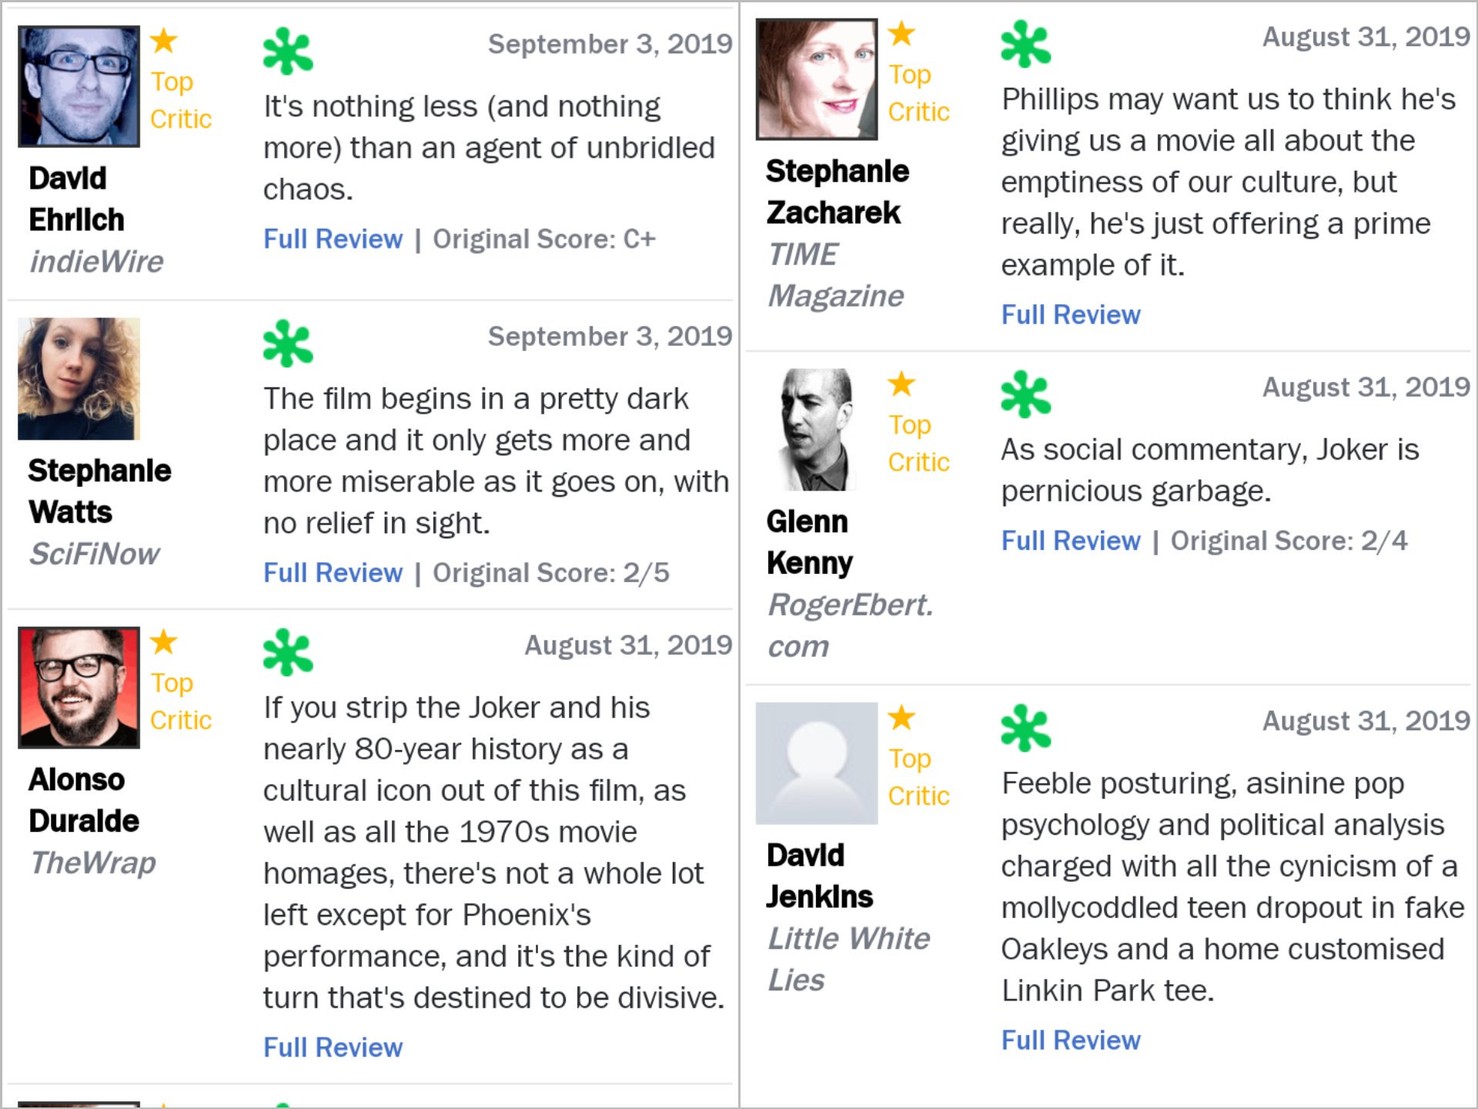The width and height of the screenshot is (1478, 1109).
Task: Open Glenn Kenny's Full Review link
Action: coord(1071,541)
